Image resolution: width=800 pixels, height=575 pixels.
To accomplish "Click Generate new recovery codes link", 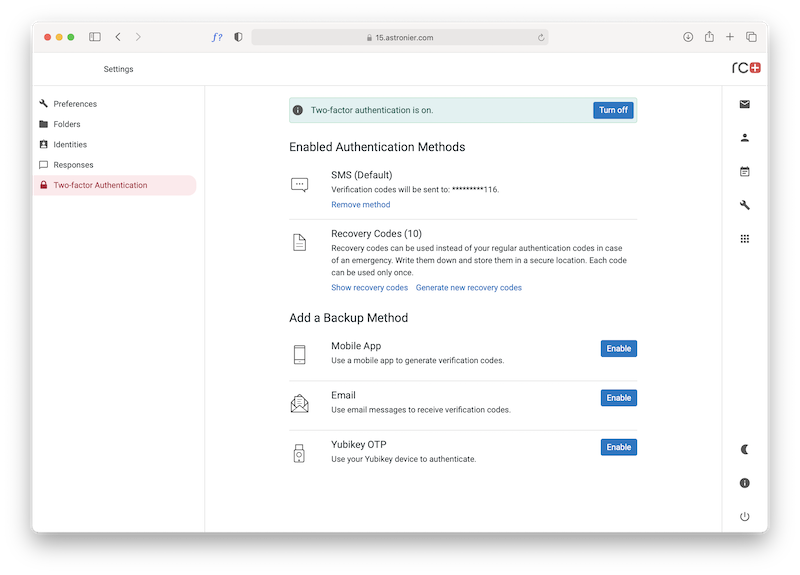I will click(x=468, y=288).
